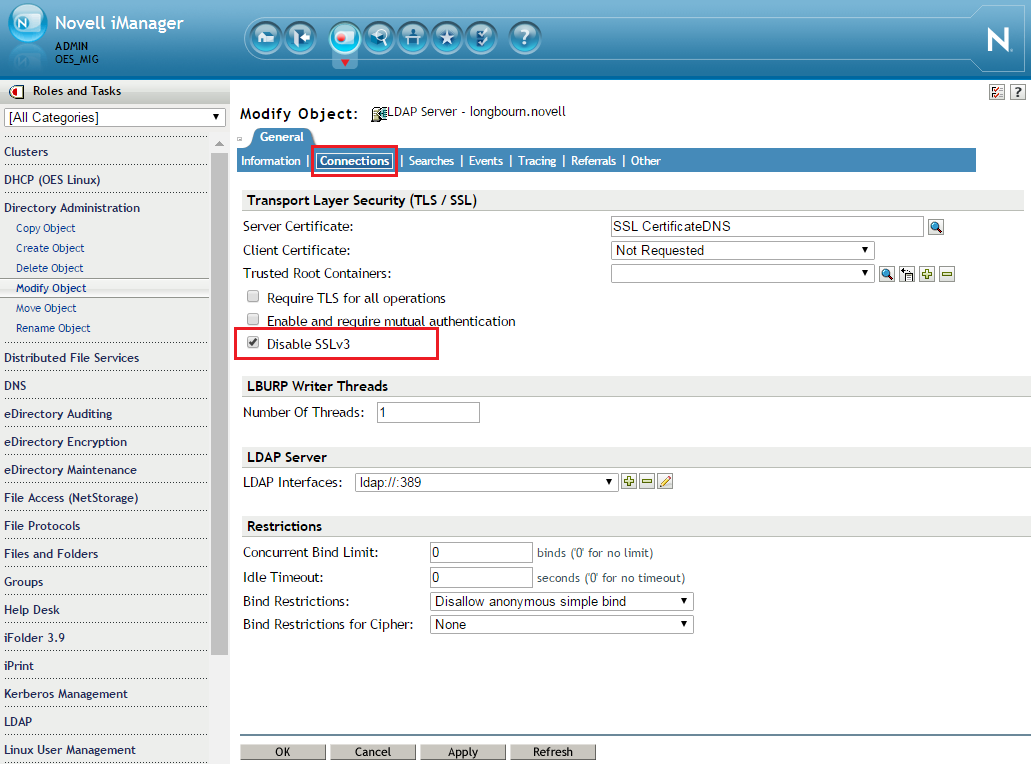The width and height of the screenshot is (1031, 764).
Task: Open page help question mark icon
Action: 1017,92
